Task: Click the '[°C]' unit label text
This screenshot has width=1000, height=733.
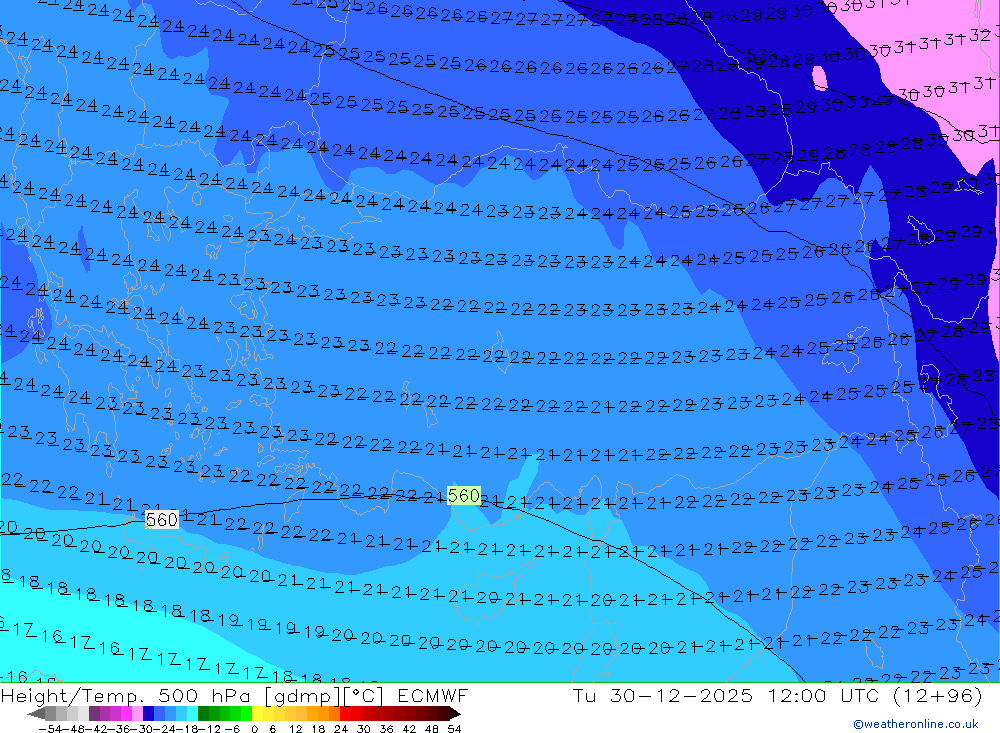Action: 364,695
